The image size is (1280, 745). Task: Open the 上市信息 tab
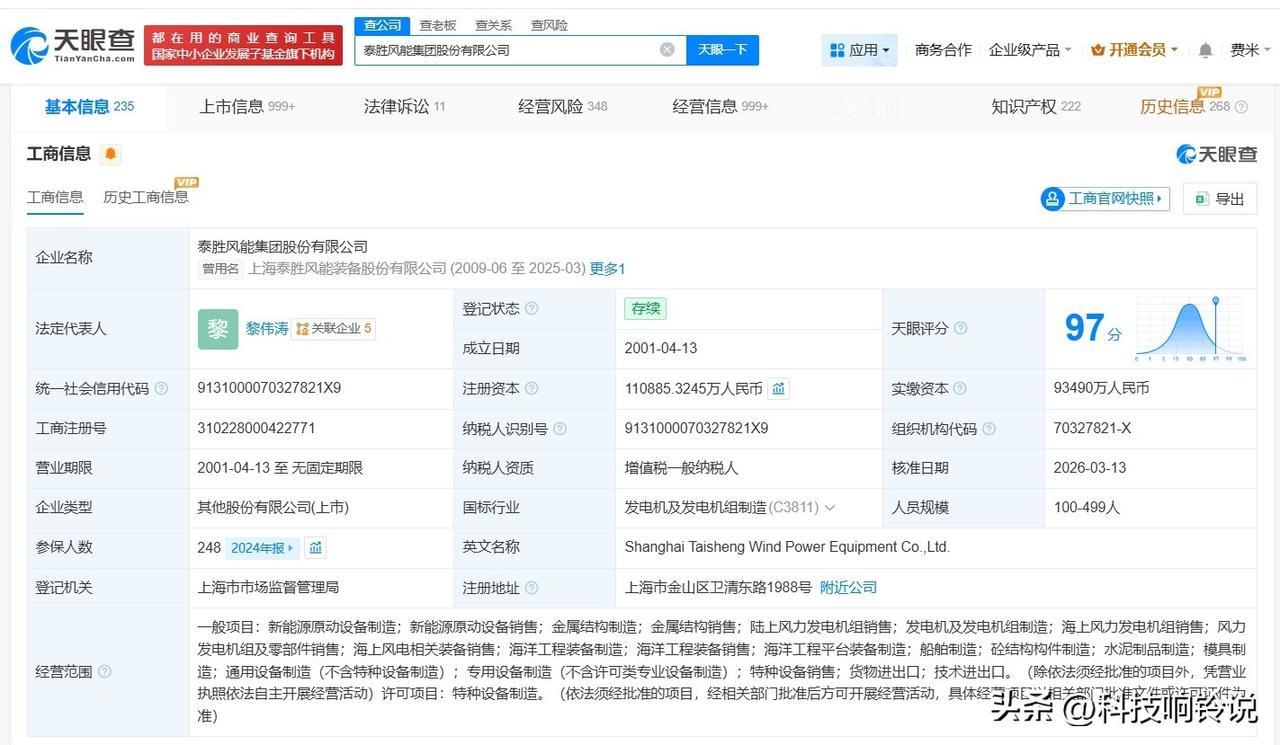point(247,107)
